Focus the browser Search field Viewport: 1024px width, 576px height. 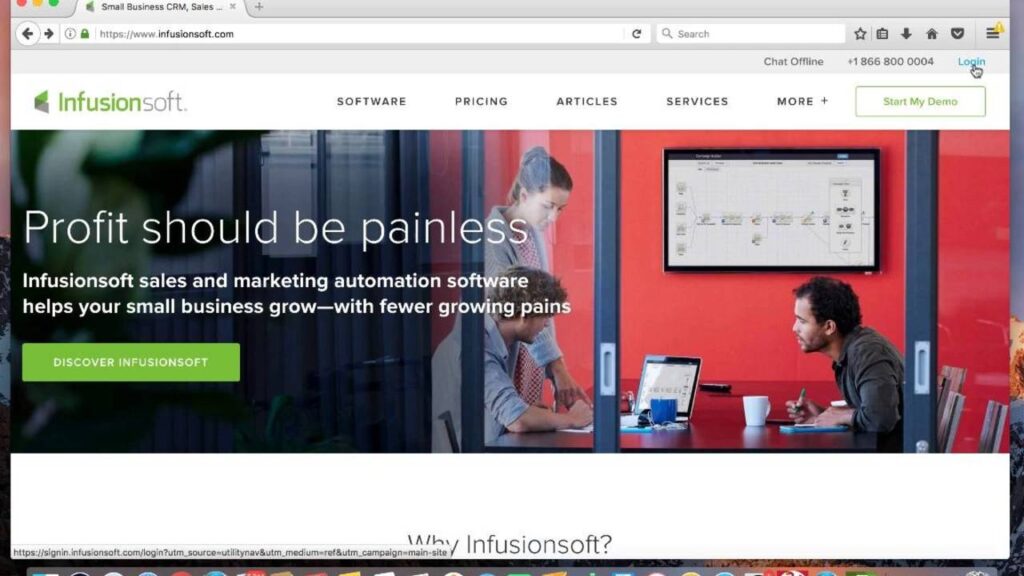751,34
